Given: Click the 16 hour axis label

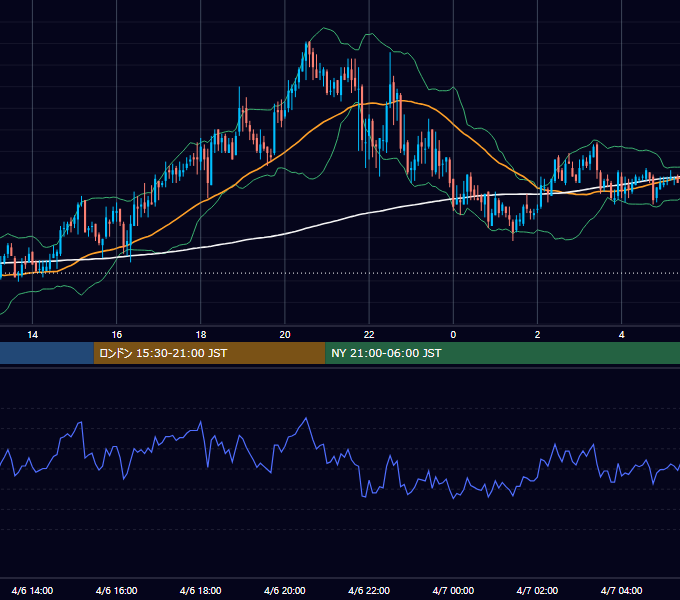Looking at the screenshot, I should (x=117, y=335).
